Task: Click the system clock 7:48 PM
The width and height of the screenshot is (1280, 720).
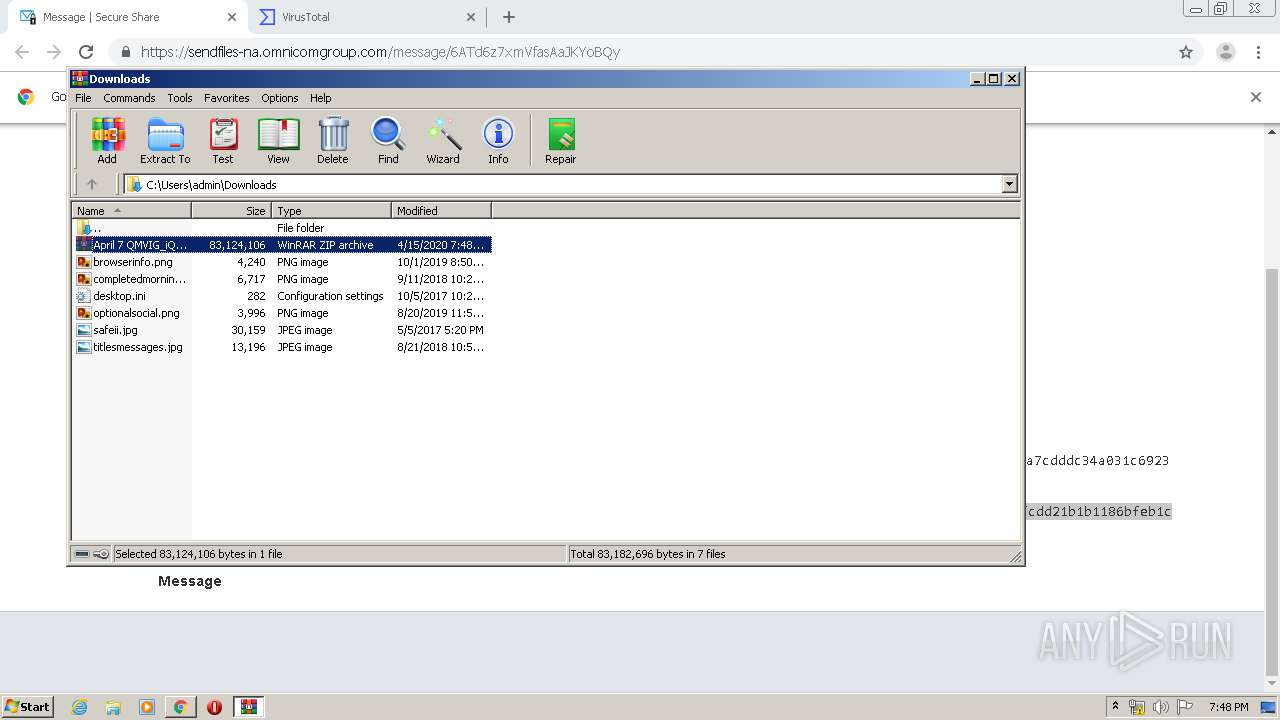Action: 1228,707
